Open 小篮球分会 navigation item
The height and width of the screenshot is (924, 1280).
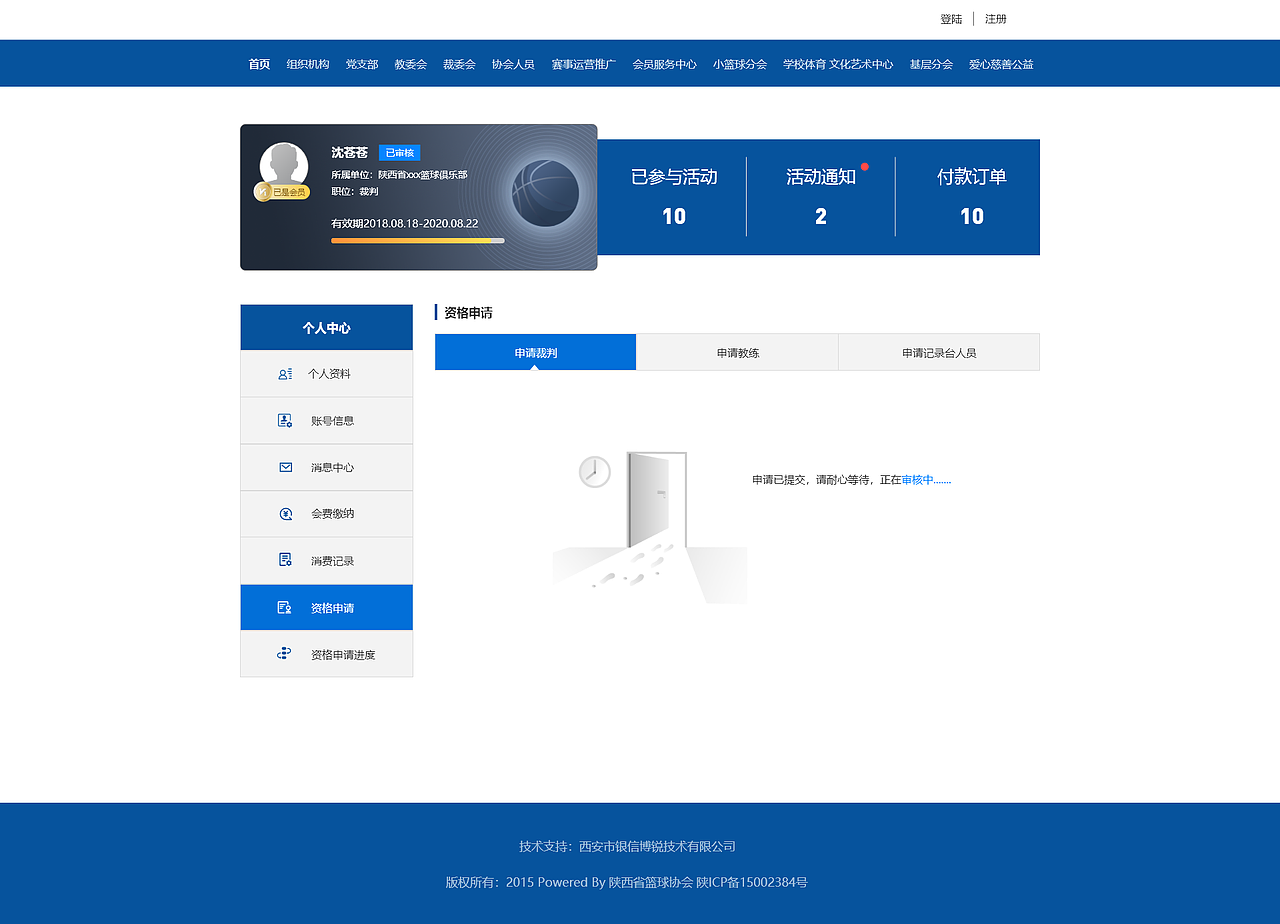pyautogui.click(x=740, y=64)
